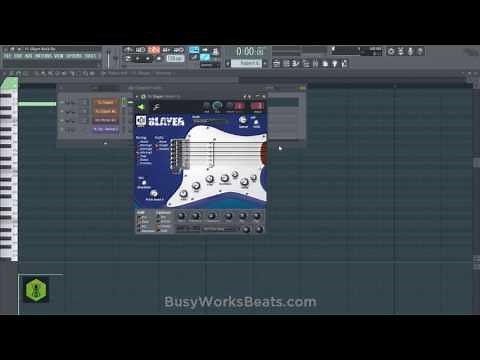Open the FX type selector in Slayer
480x360 pixels.
tap(219, 229)
